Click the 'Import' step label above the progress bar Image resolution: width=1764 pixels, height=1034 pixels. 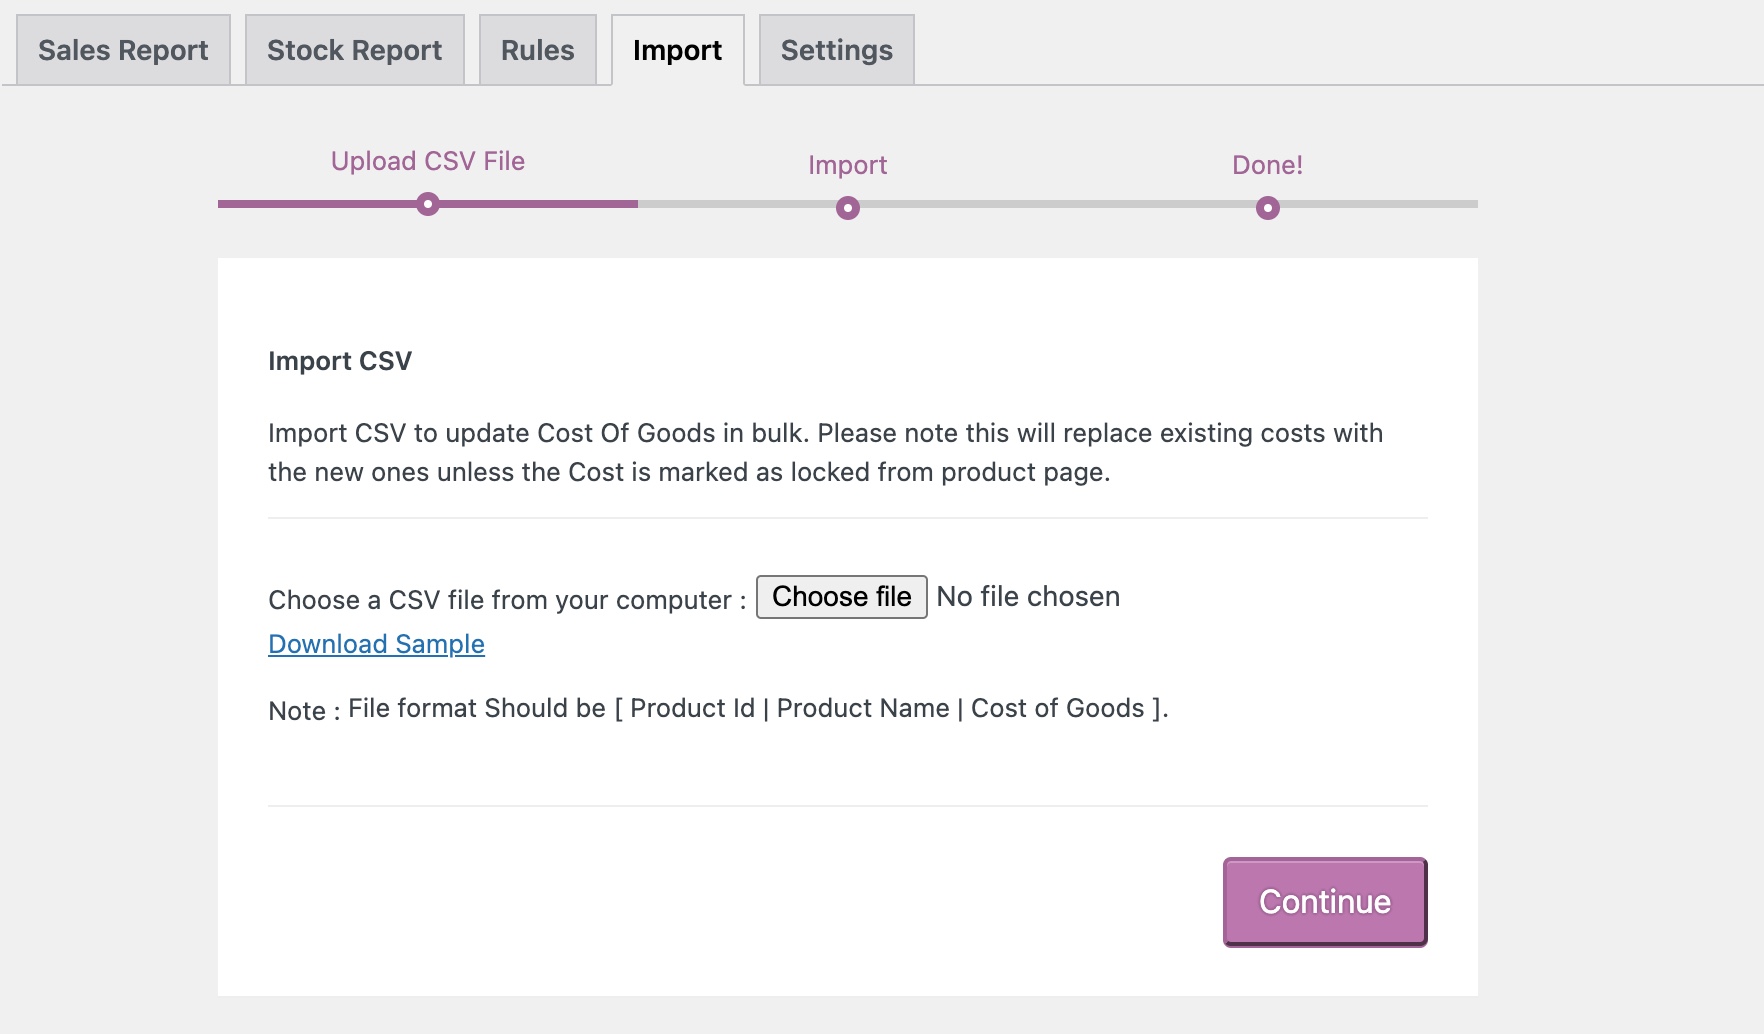847,164
